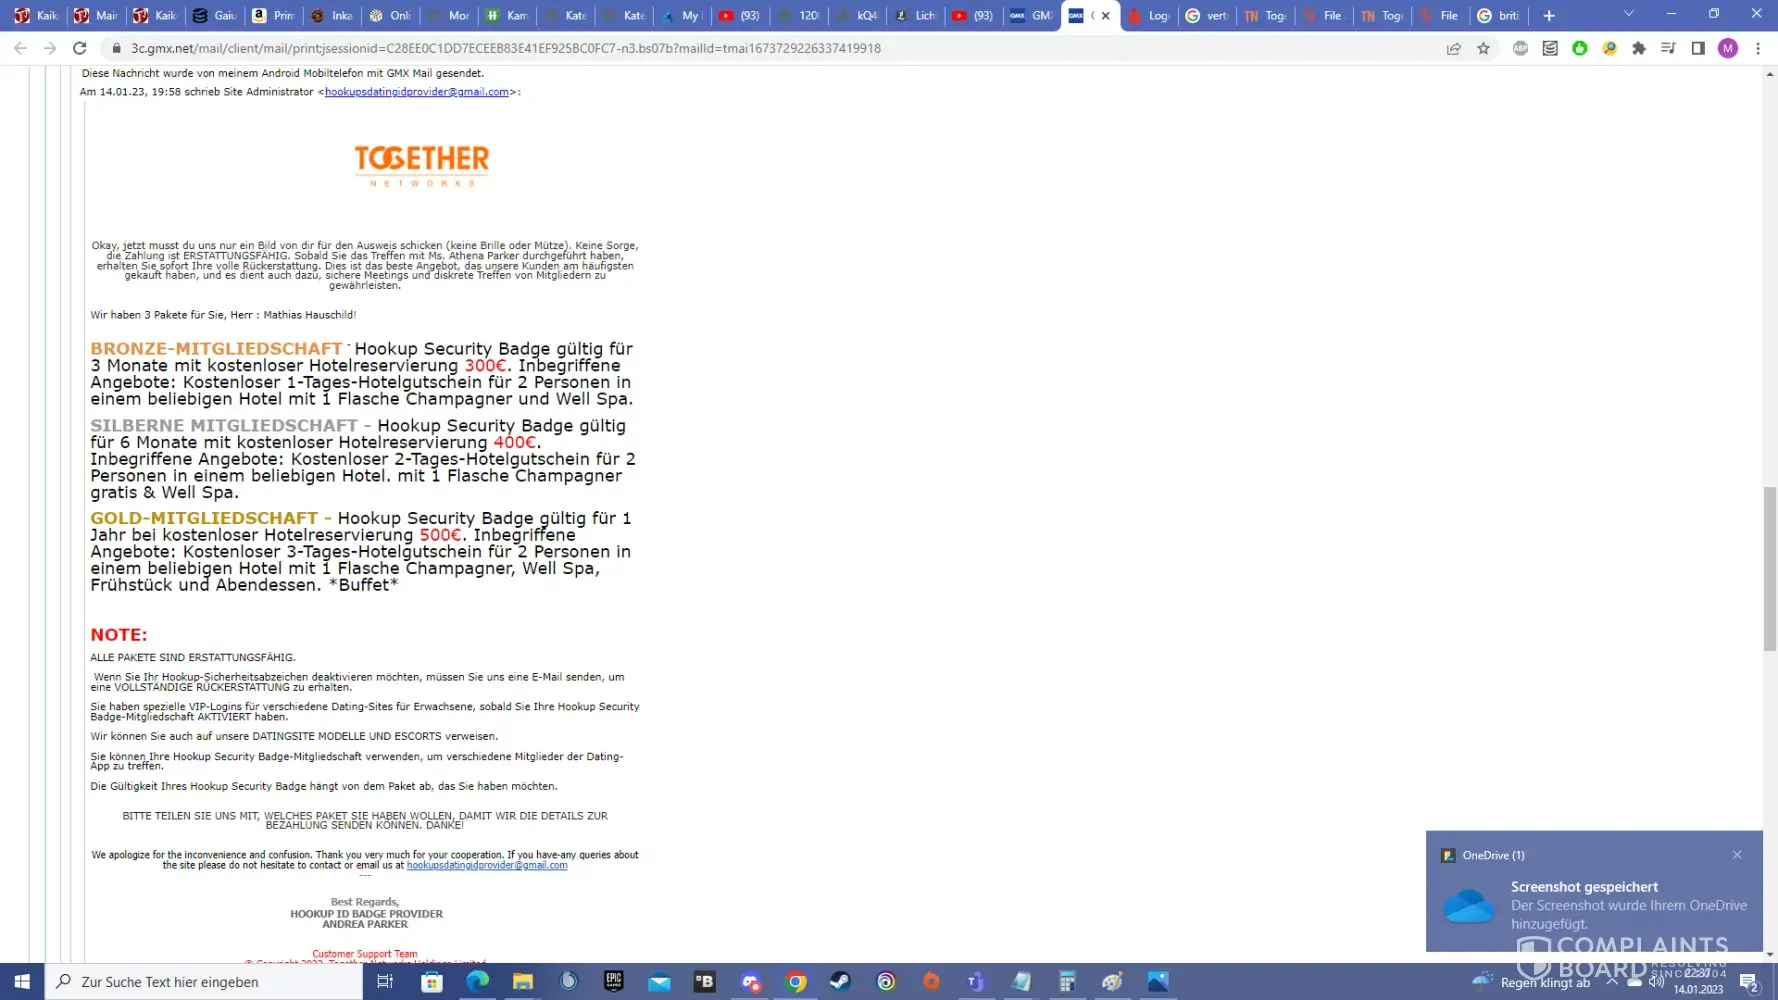Open Epic Games Launcher from the taskbar
Screen dimensions: 1778x1000
[614, 982]
